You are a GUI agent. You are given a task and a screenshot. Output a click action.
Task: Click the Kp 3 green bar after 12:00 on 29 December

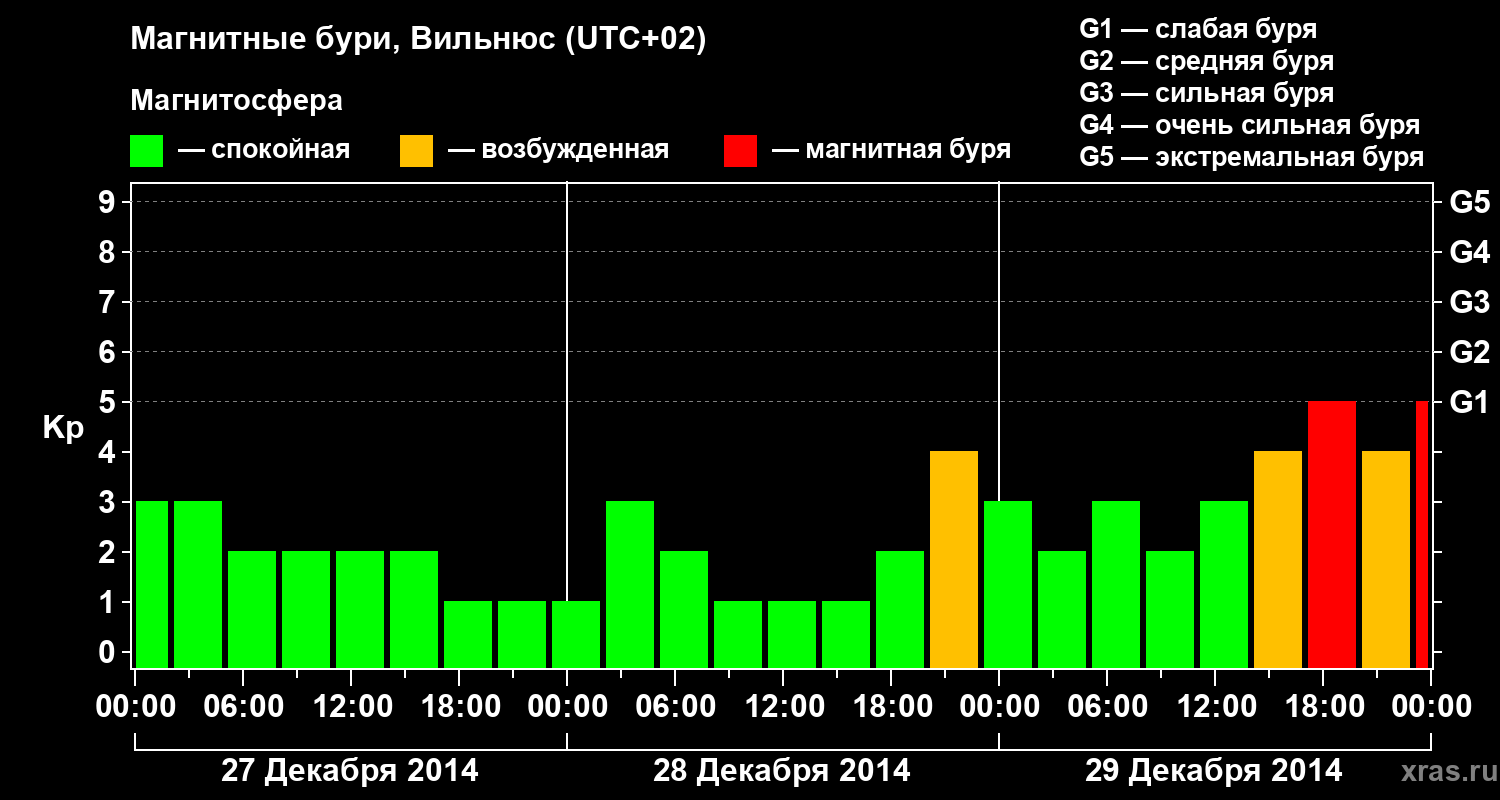(x=1224, y=585)
